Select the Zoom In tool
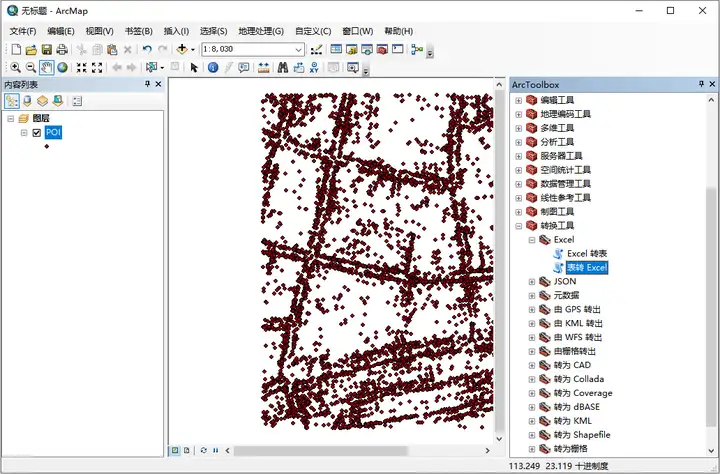 [x=15, y=67]
